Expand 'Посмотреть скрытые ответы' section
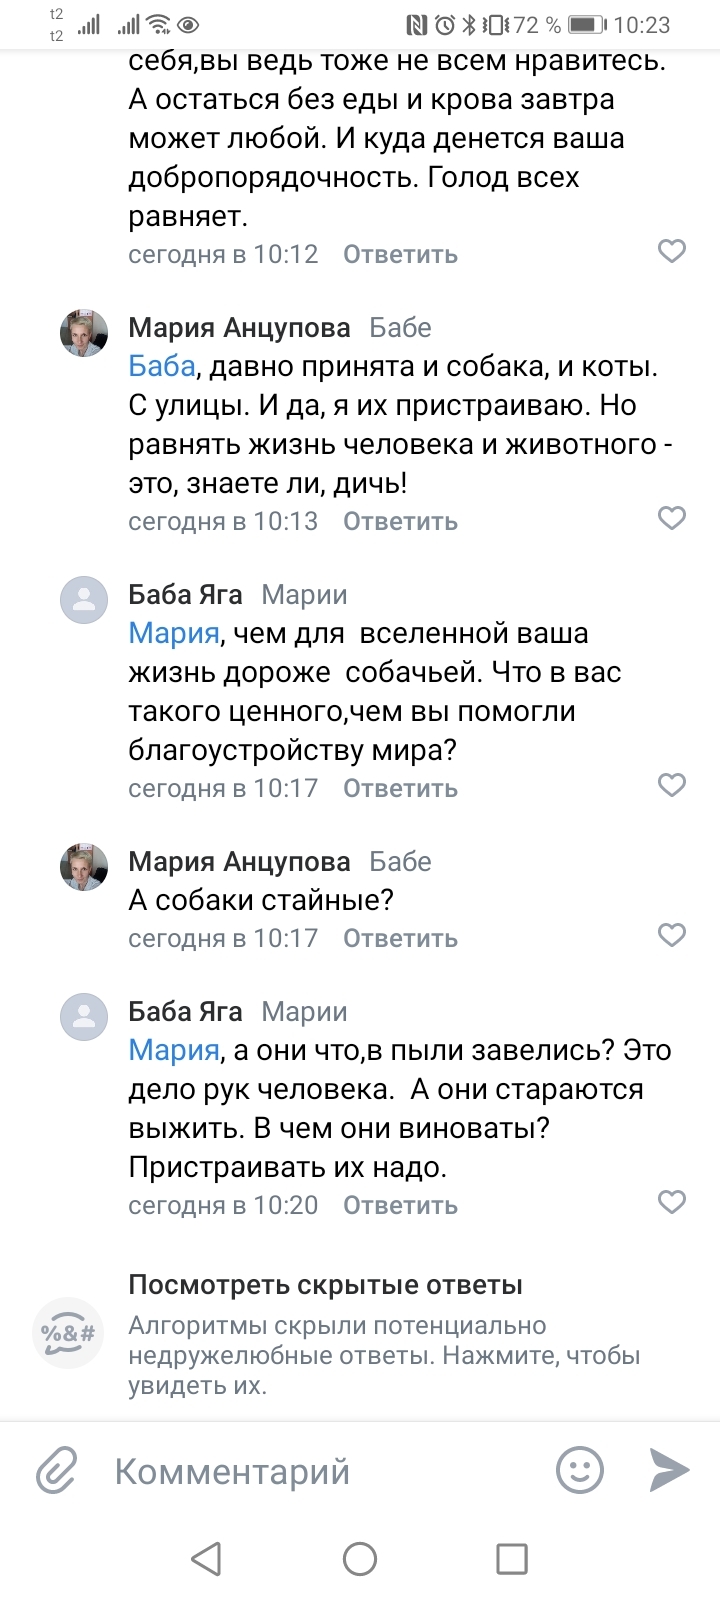 coord(326,1285)
